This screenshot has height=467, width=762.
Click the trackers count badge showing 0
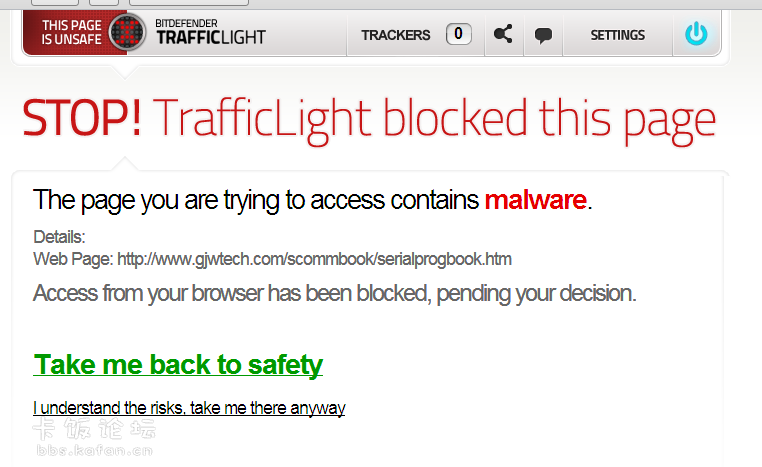click(x=458, y=34)
